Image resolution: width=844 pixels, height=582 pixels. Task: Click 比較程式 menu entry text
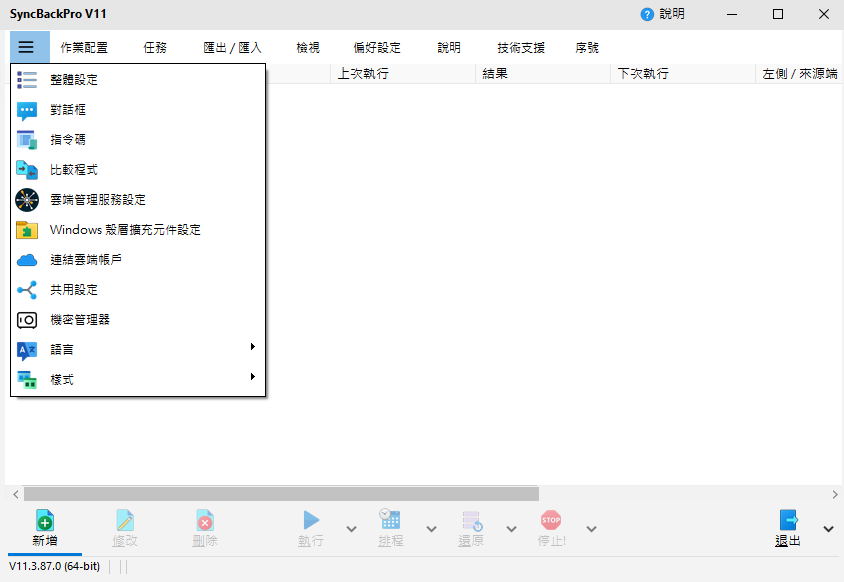(x=74, y=170)
